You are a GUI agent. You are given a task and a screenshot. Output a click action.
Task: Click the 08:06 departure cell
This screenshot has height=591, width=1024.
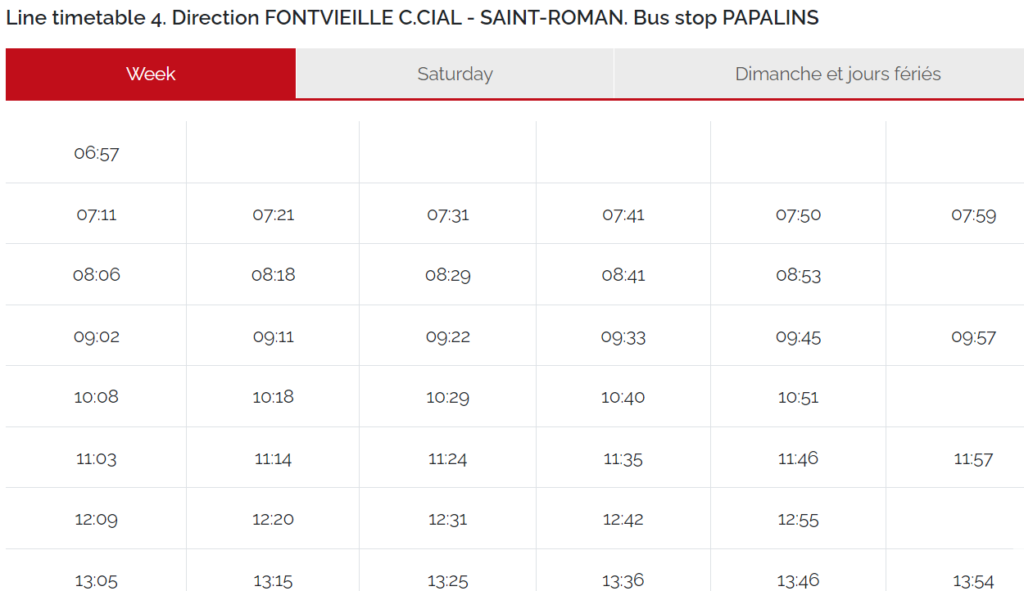96,274
